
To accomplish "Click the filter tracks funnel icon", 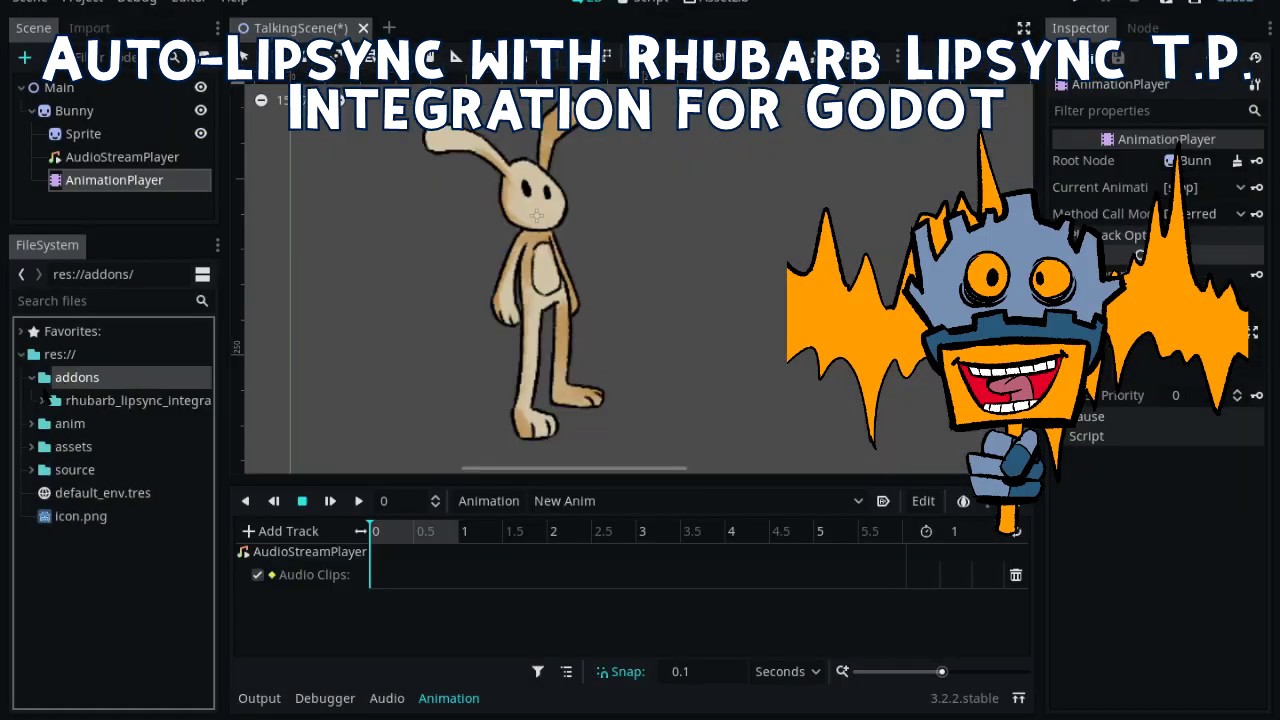I will click(537, 672).
